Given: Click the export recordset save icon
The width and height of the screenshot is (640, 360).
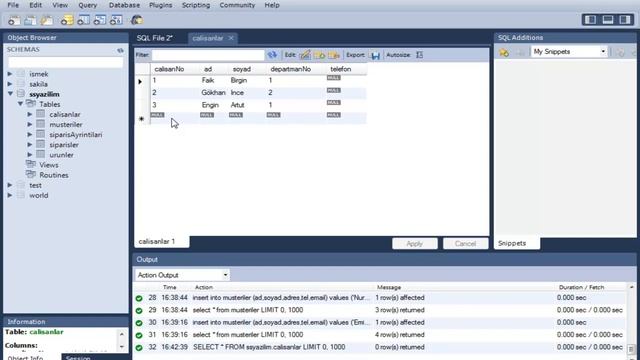Looking at the screenshot, I should (x=375, y=55).
